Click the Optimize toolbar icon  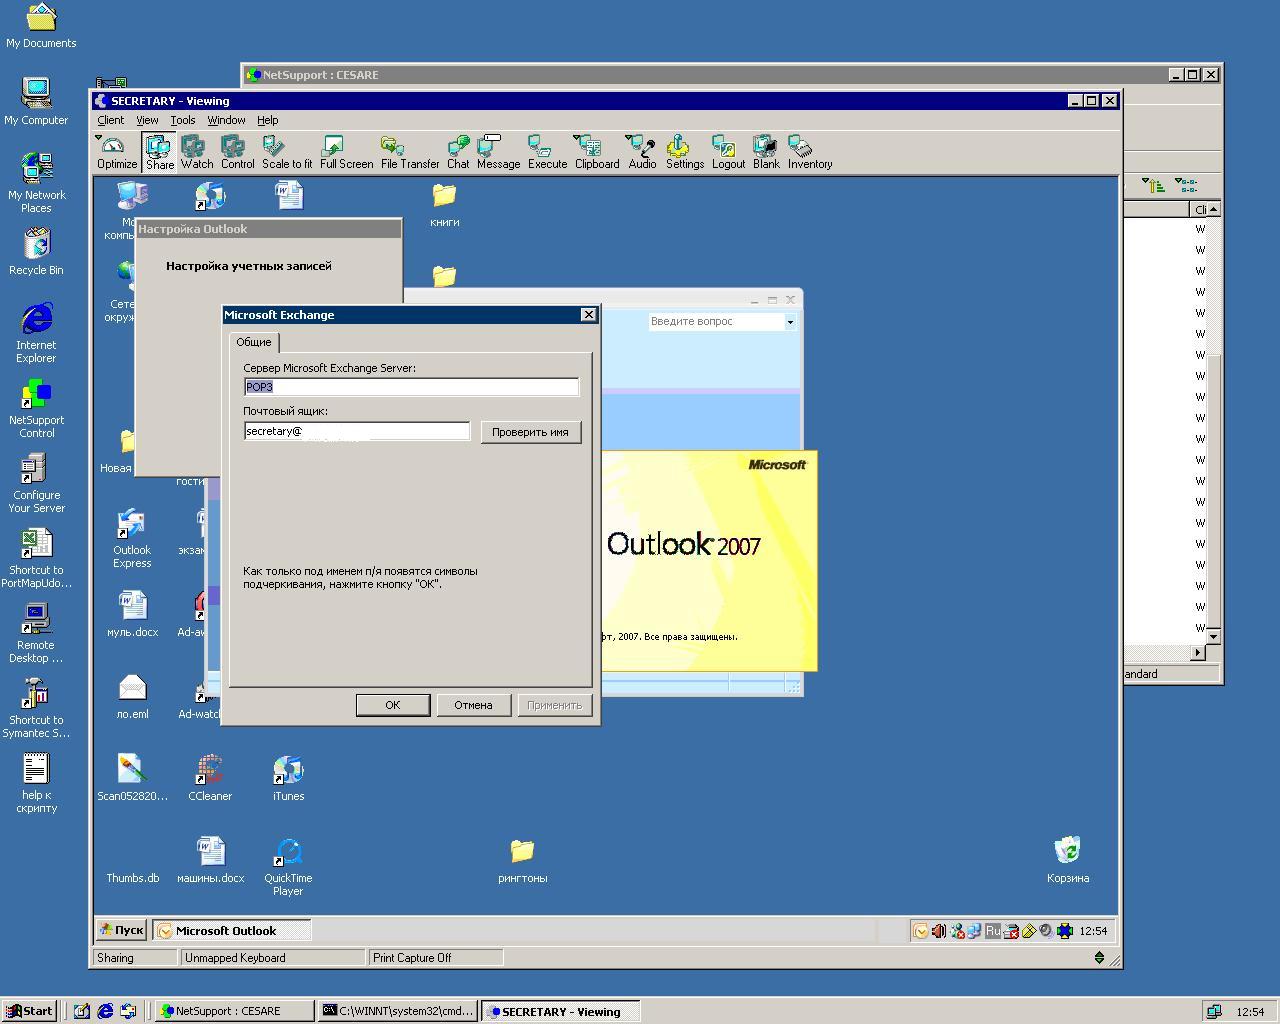tap(116, 152)
